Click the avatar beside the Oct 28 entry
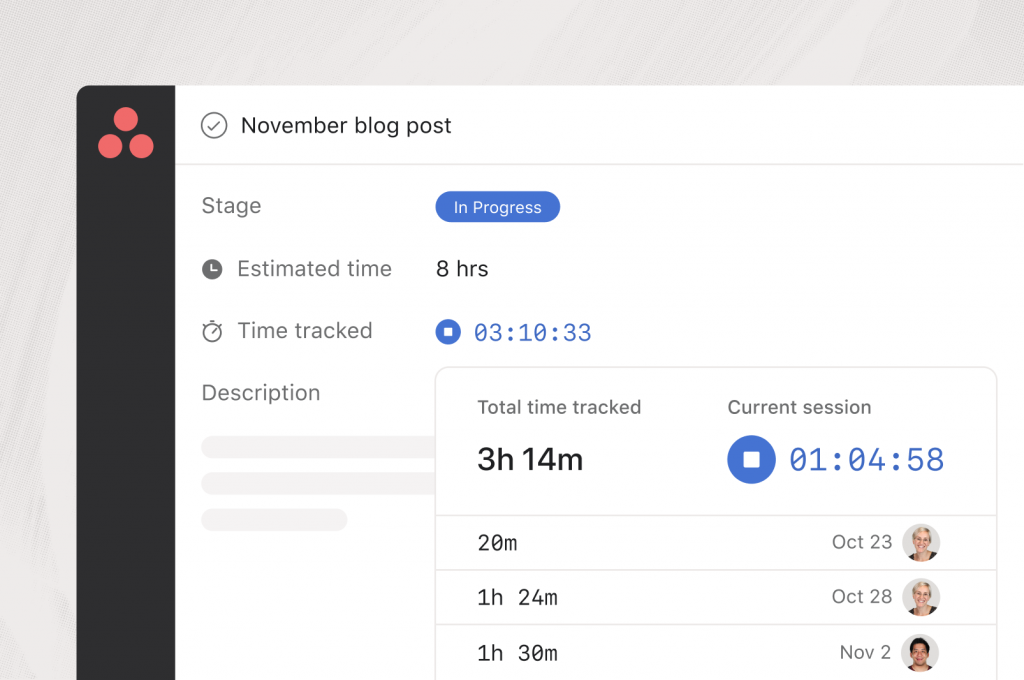 921,597
